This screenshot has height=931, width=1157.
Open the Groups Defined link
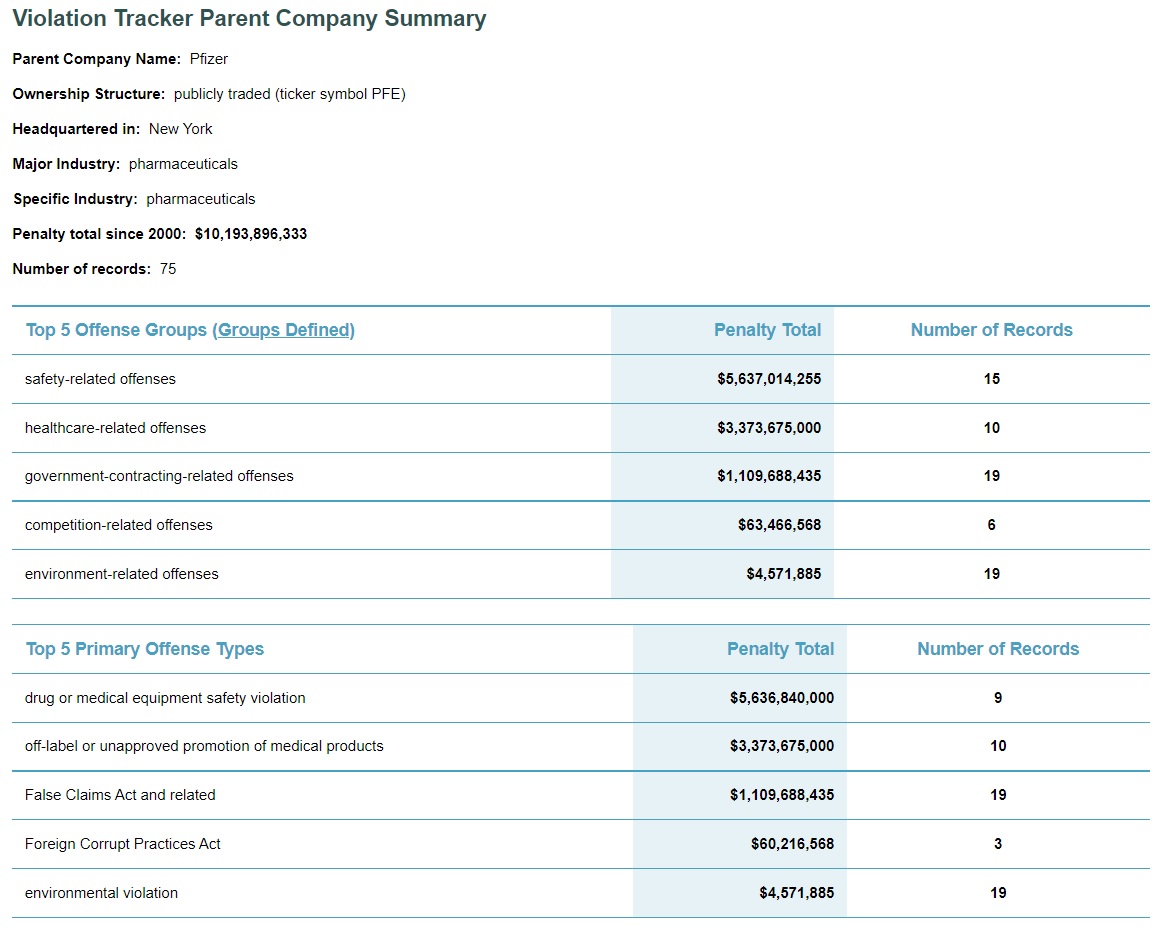[x=285, y=330]
